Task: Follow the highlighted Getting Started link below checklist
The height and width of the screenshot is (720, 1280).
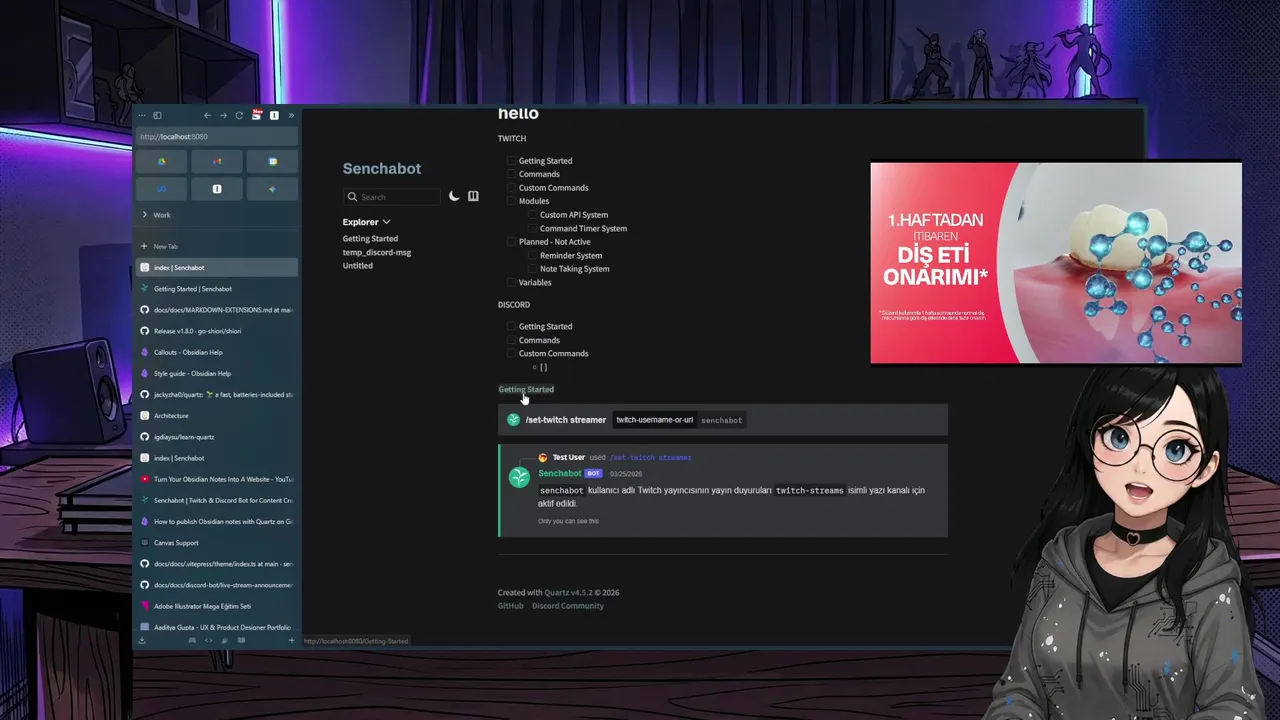Action: click(x=526, y=389)
